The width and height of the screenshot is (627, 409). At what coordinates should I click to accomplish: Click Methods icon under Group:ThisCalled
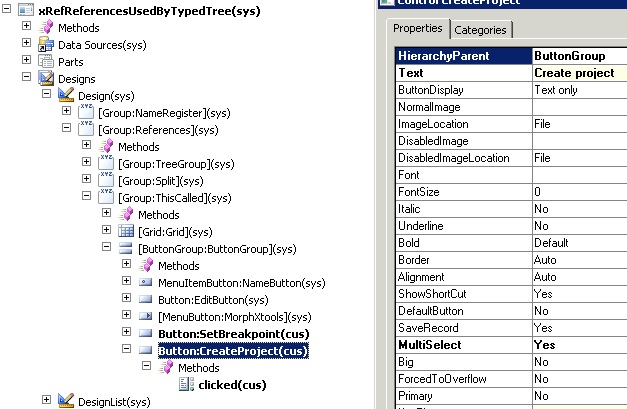tap(126, 214)
